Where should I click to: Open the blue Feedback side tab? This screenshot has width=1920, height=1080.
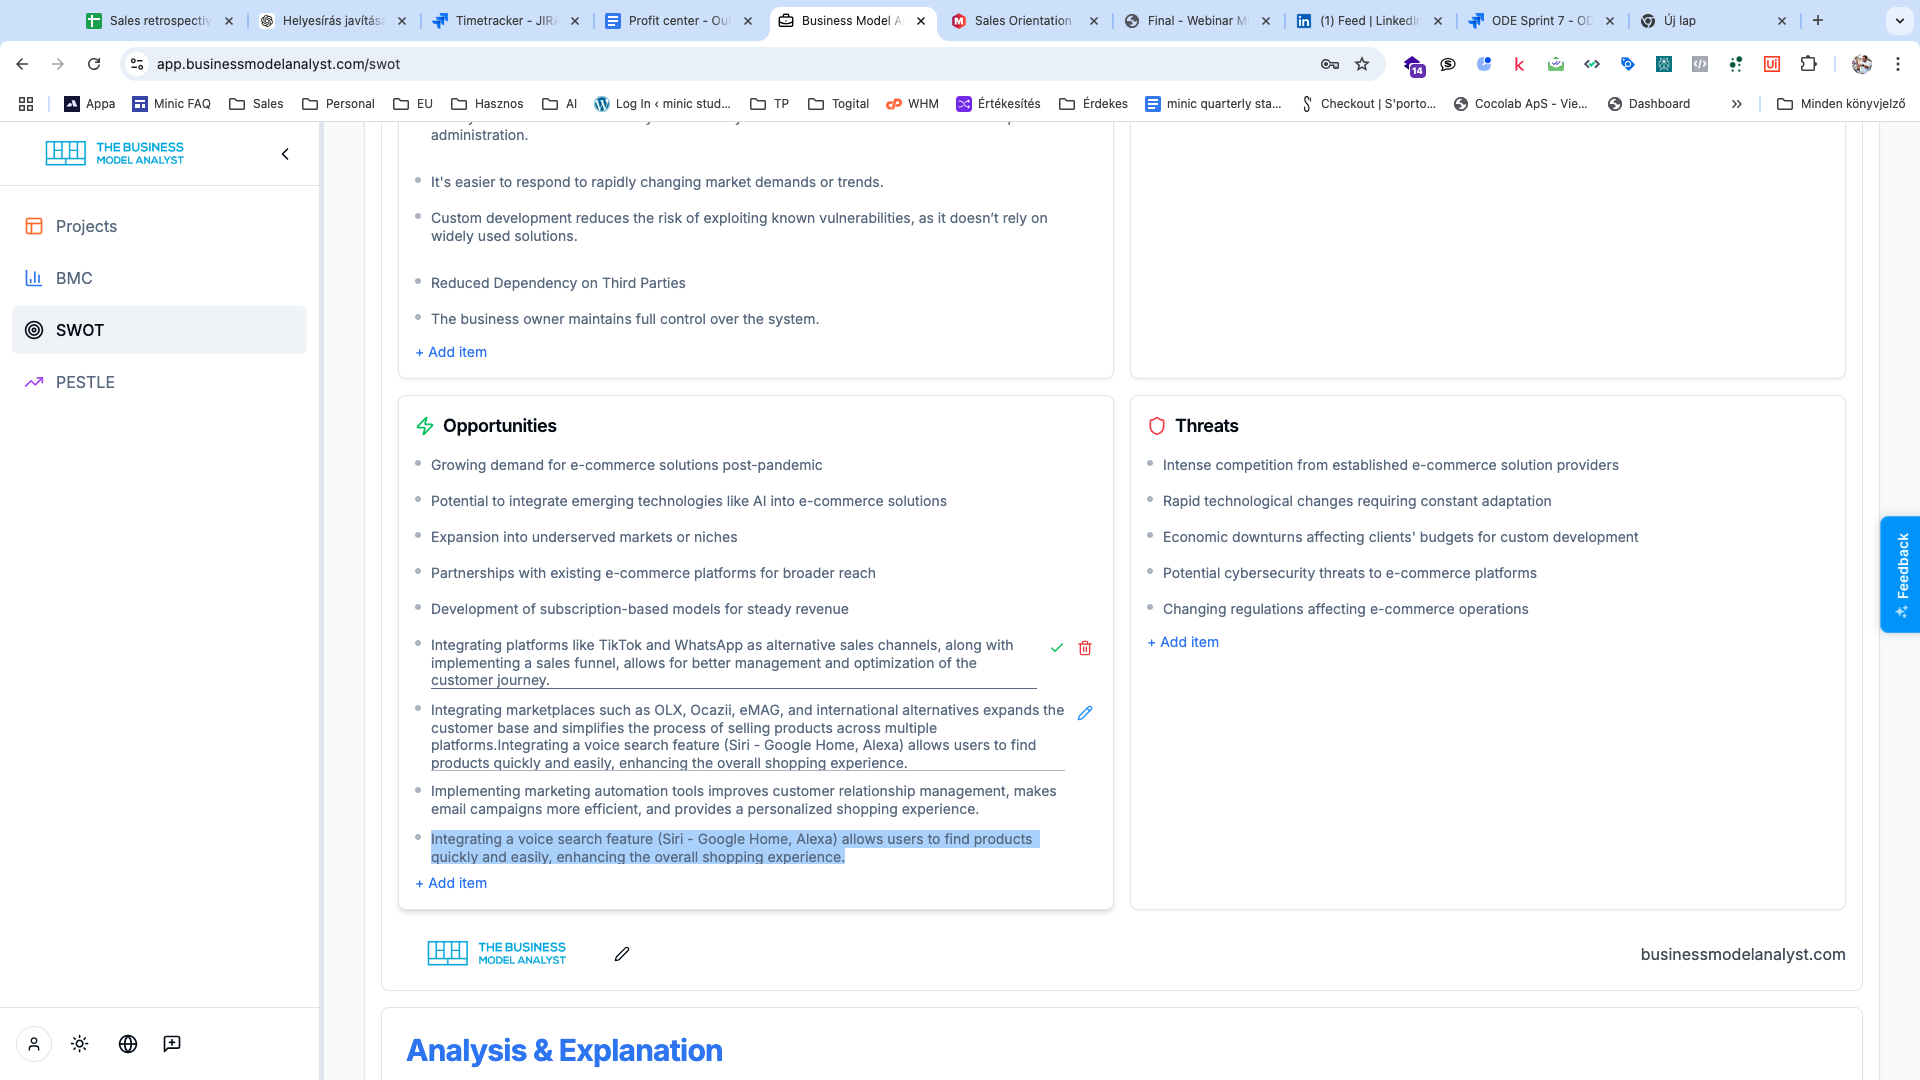(x=1901, y=574)
